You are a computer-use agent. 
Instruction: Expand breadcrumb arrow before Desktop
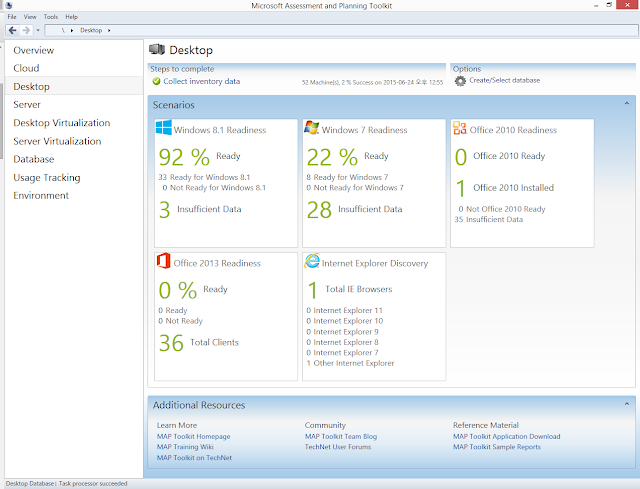[72, 31]
